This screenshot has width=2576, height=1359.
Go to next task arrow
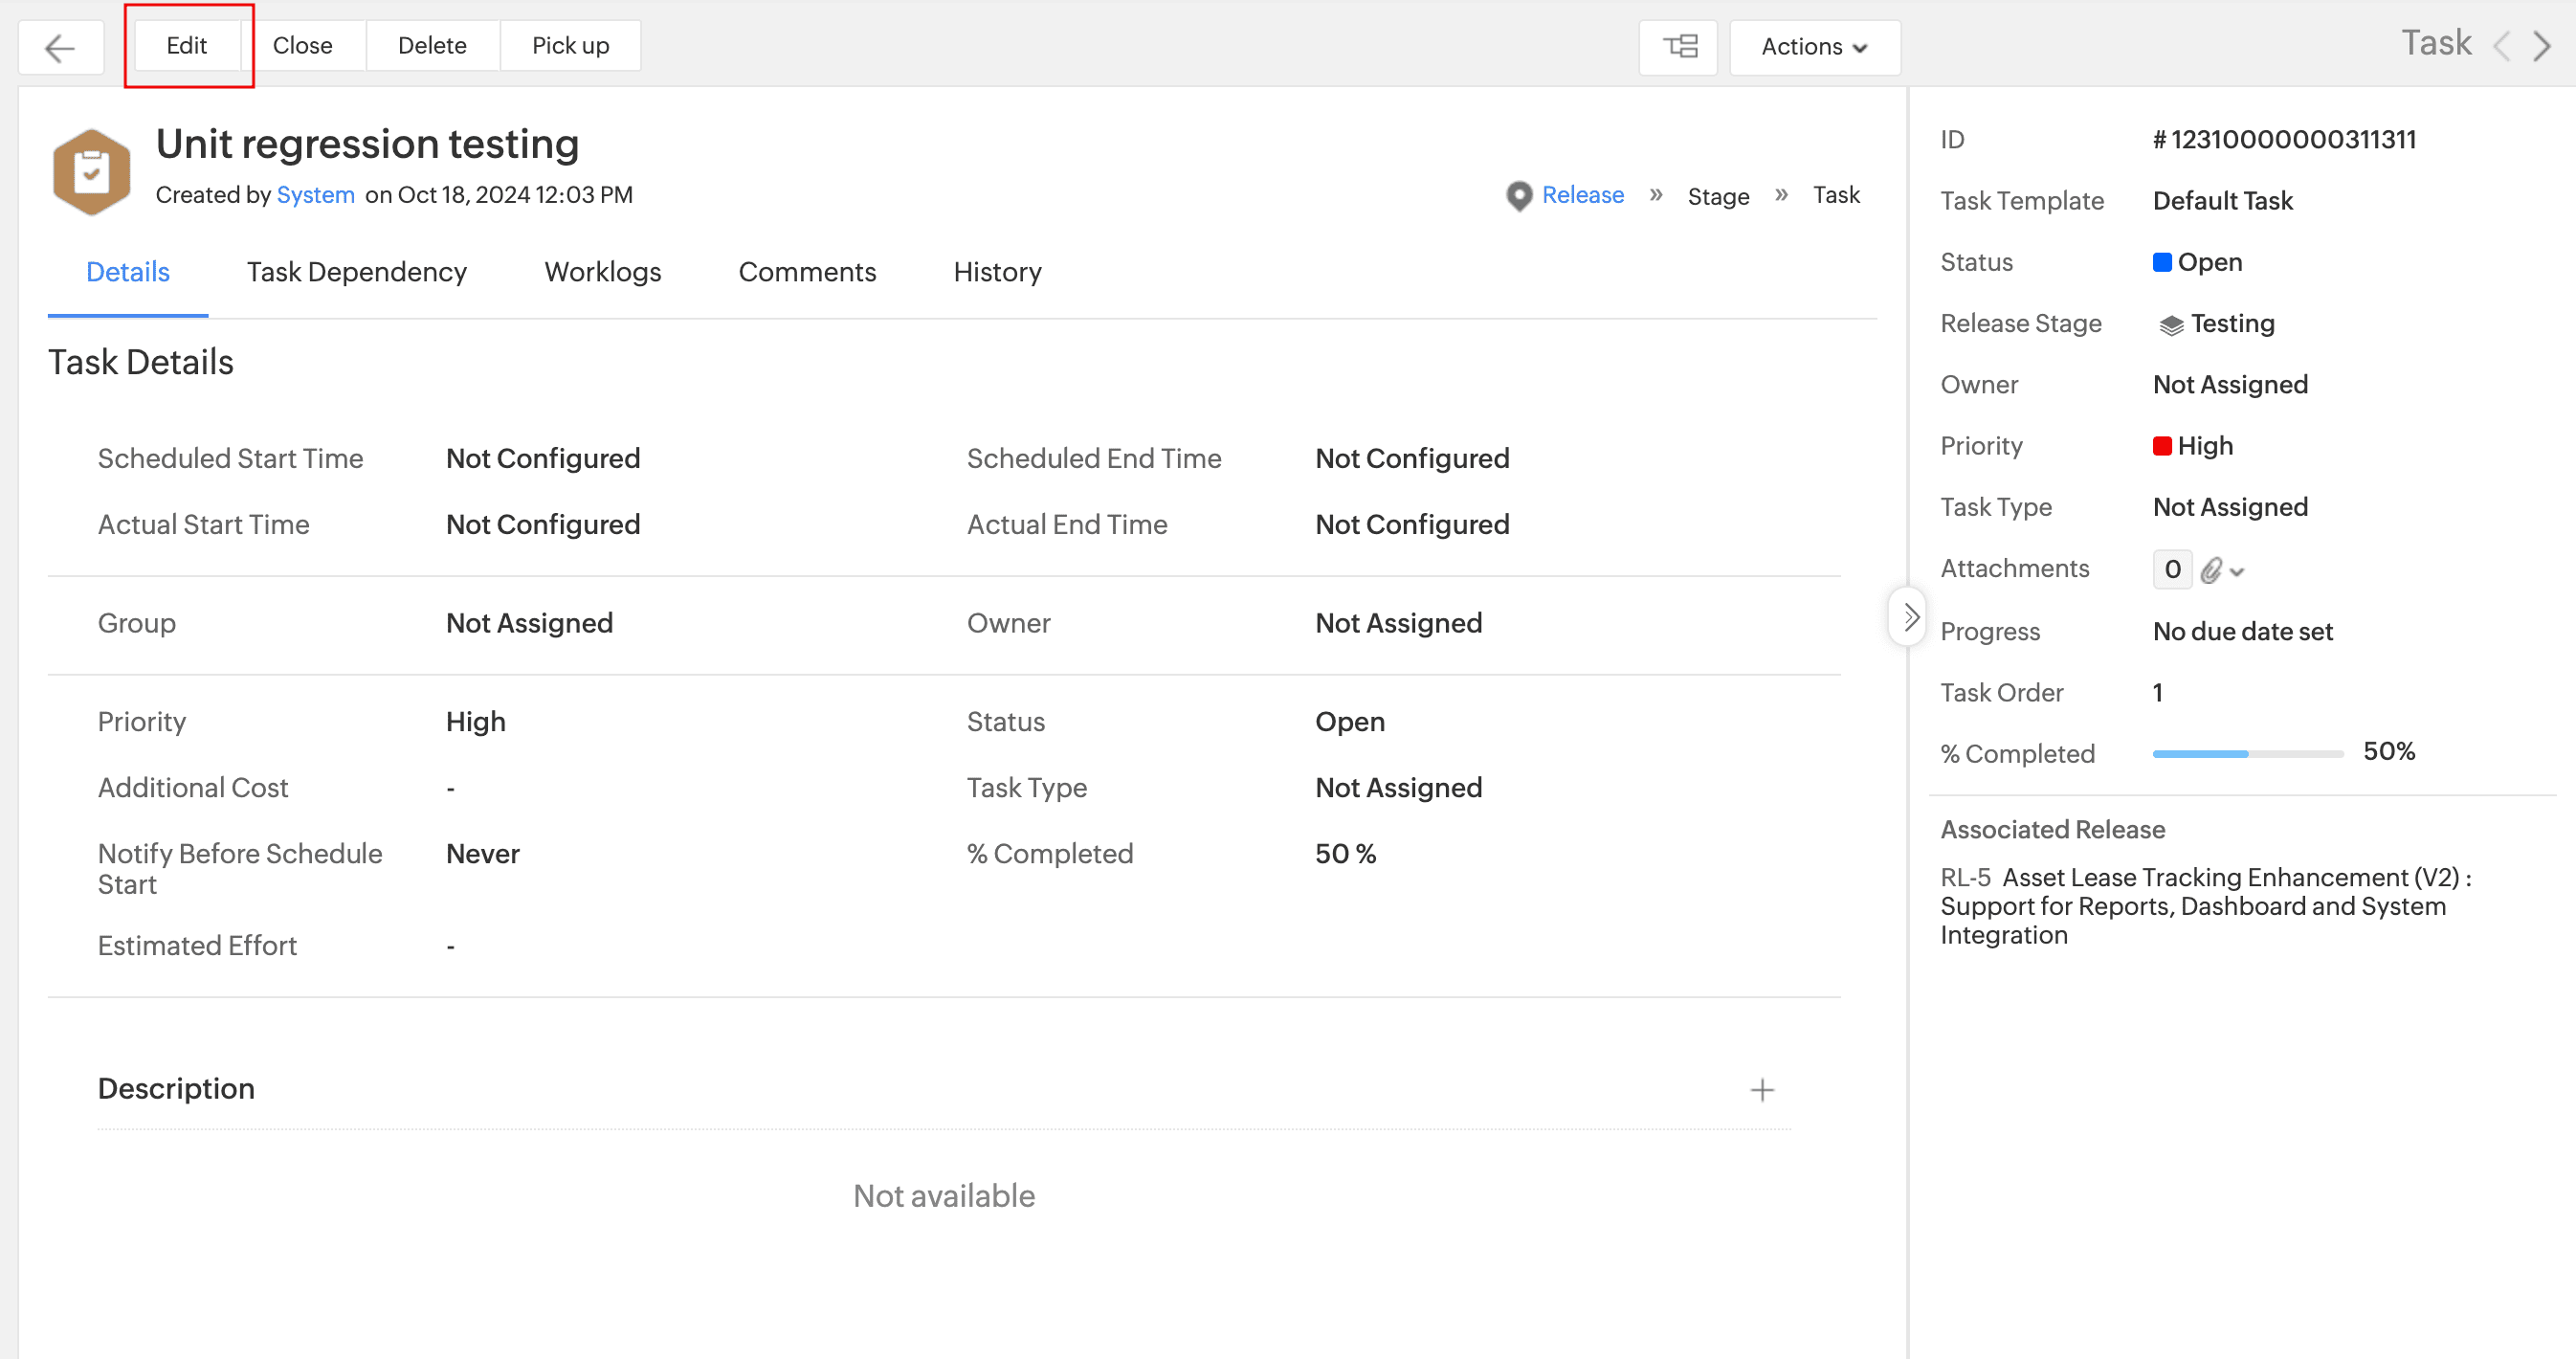2542,46
